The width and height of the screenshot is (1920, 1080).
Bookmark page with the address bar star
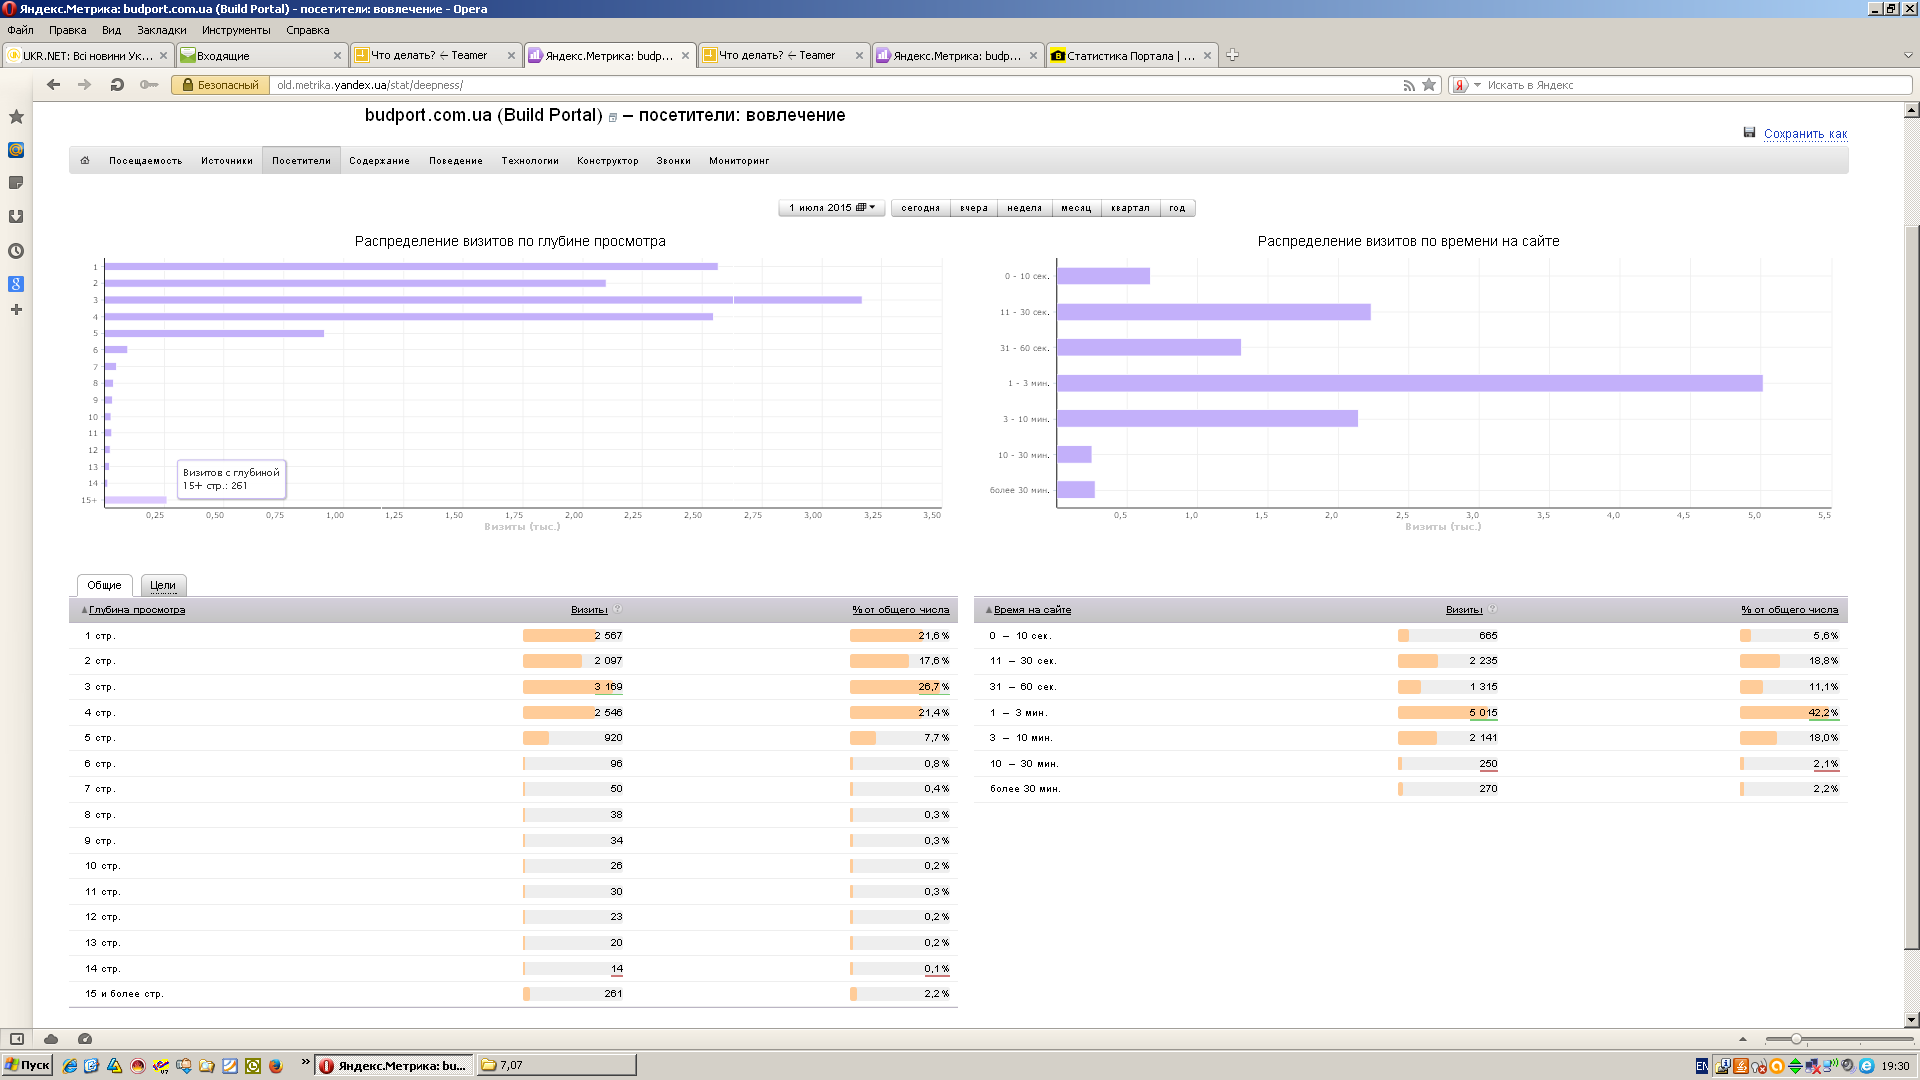click(1429, 85)
